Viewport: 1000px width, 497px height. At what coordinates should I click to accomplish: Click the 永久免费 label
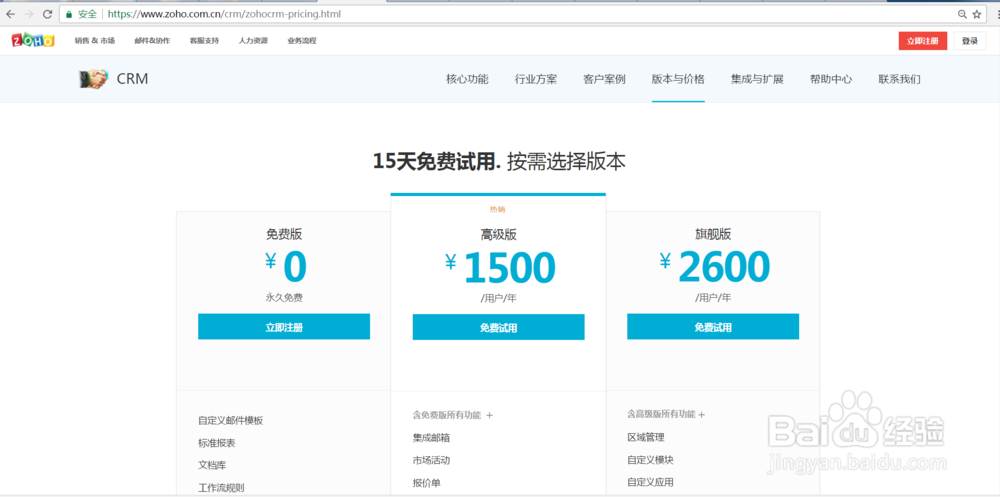click(x=284, y=297)
